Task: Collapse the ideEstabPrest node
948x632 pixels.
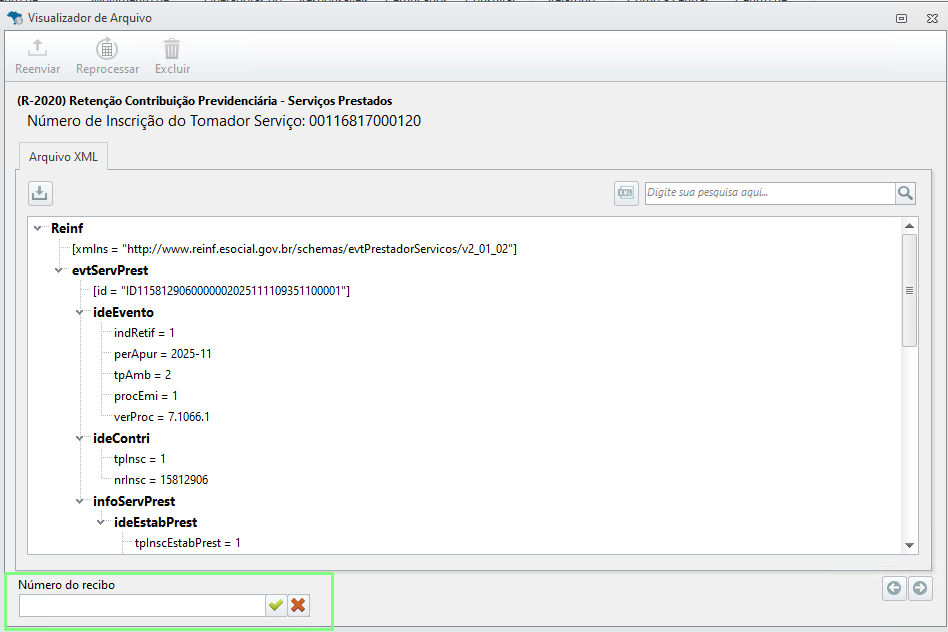Action: 101,522
